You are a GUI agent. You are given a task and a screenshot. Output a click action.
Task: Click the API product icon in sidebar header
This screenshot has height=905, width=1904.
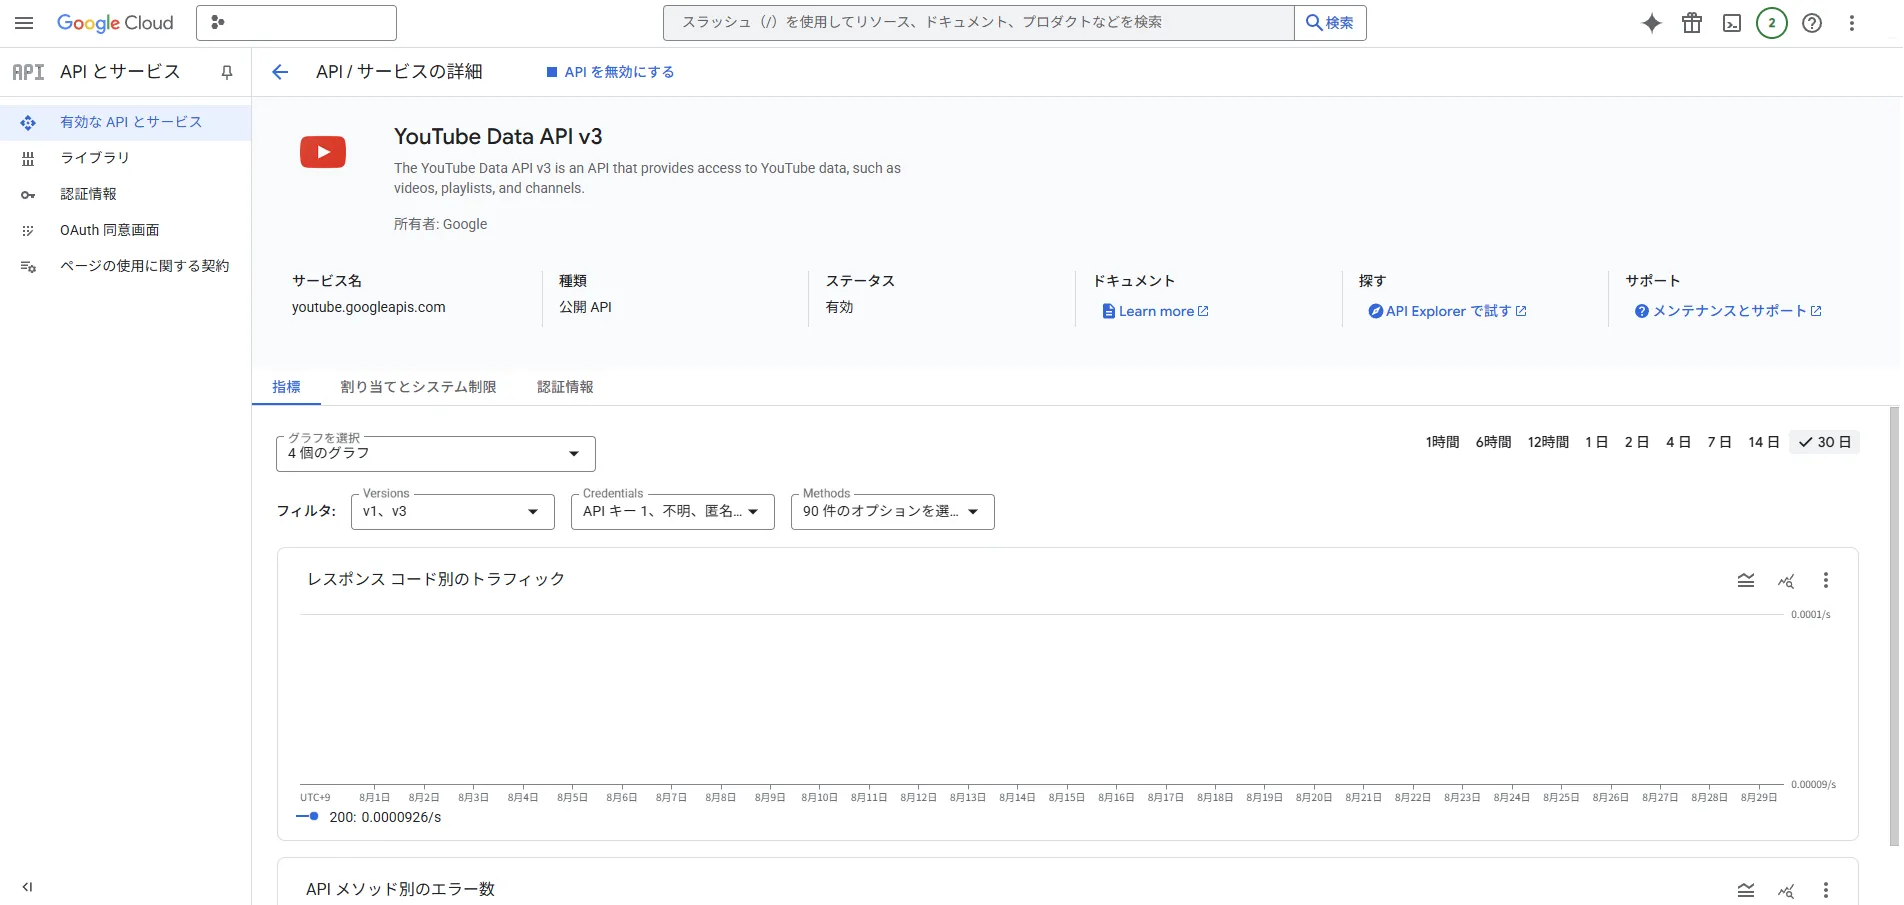[28, 72]
